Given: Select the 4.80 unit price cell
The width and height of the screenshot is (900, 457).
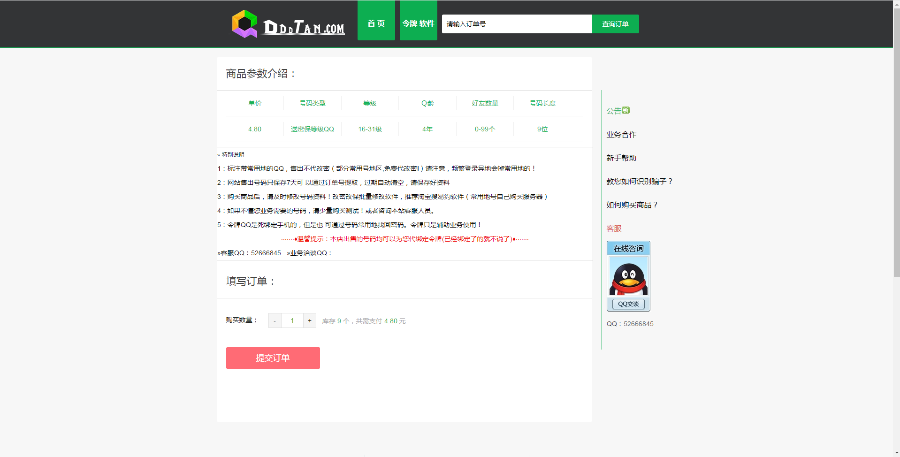Looking at the screenshot, I should click(x=255, y=129).
